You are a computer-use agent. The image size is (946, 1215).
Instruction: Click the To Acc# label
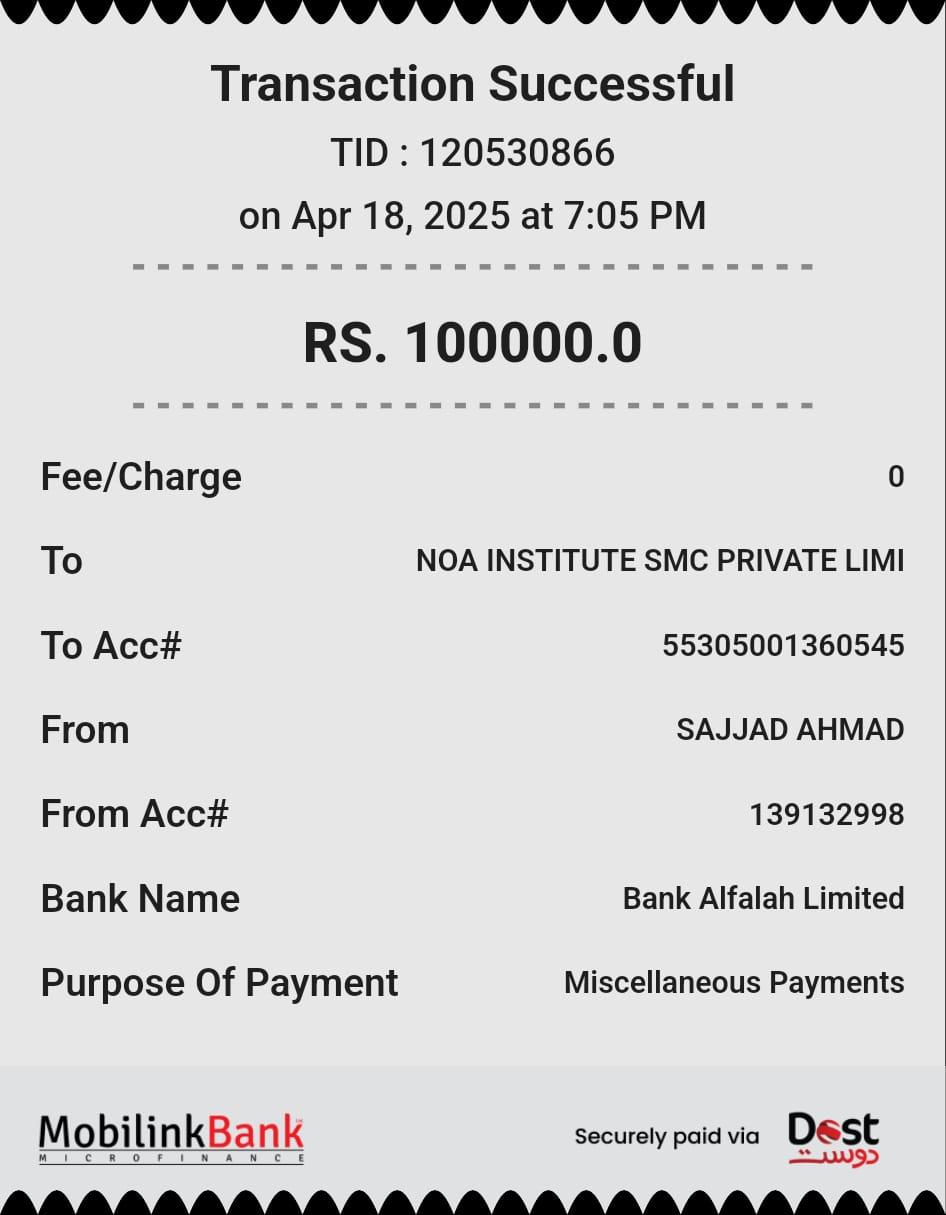pyautogui.click(x=111, y=646)
